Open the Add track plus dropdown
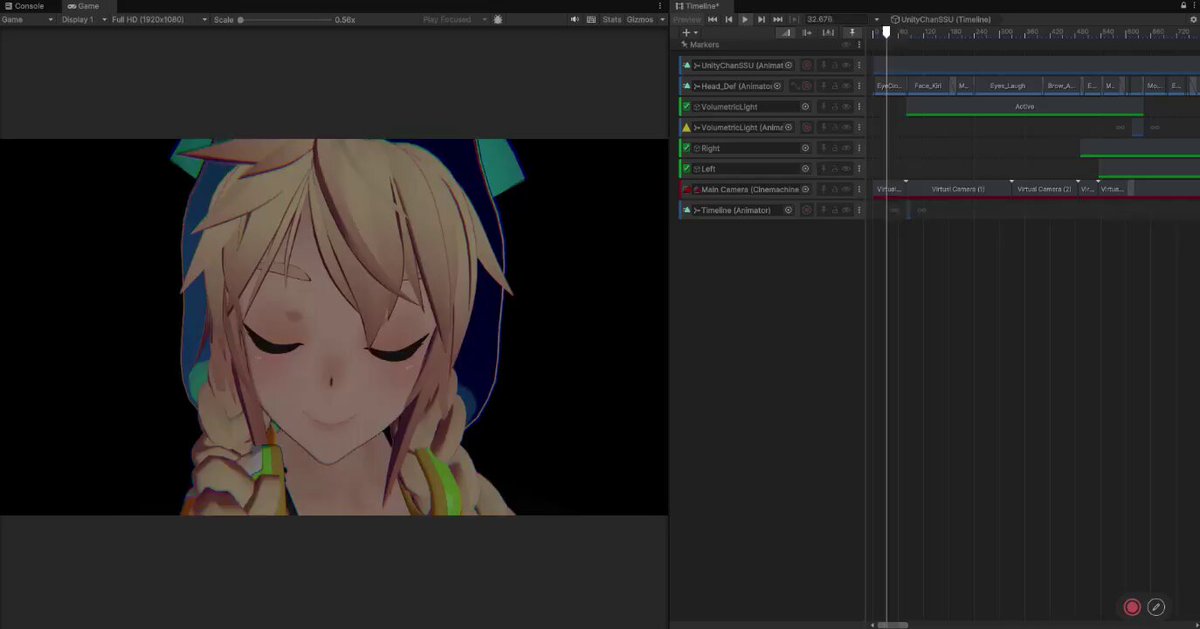 click(x=688, y=33)
